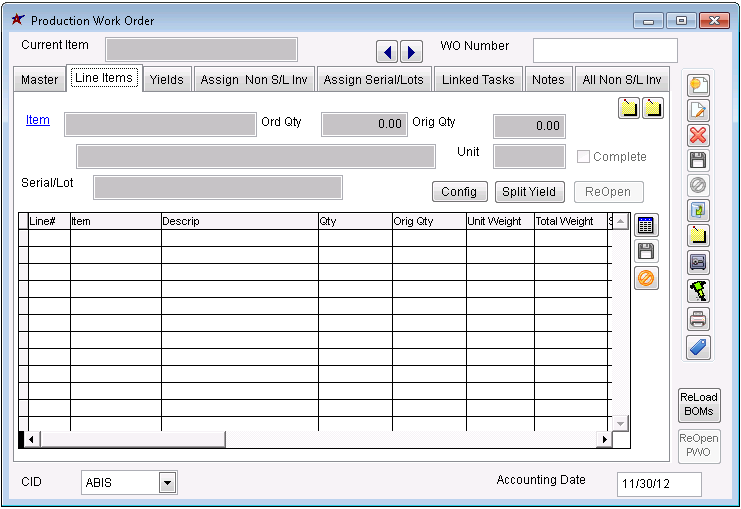Click into the WO Number field

(605, 51)
